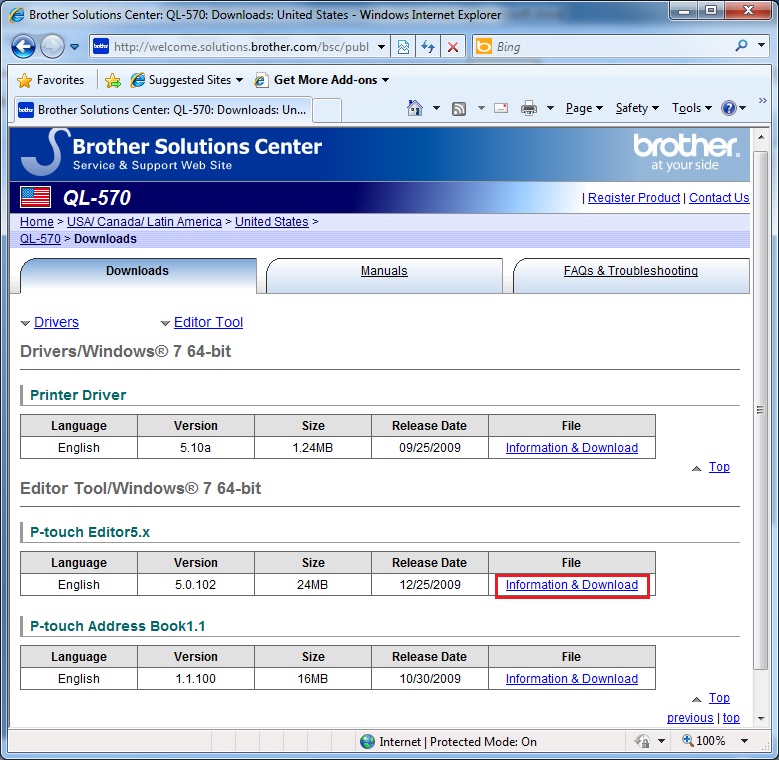779x760 pixels.
Task: Click the Read Mail envelope icon
Action: tap(501, 108)
